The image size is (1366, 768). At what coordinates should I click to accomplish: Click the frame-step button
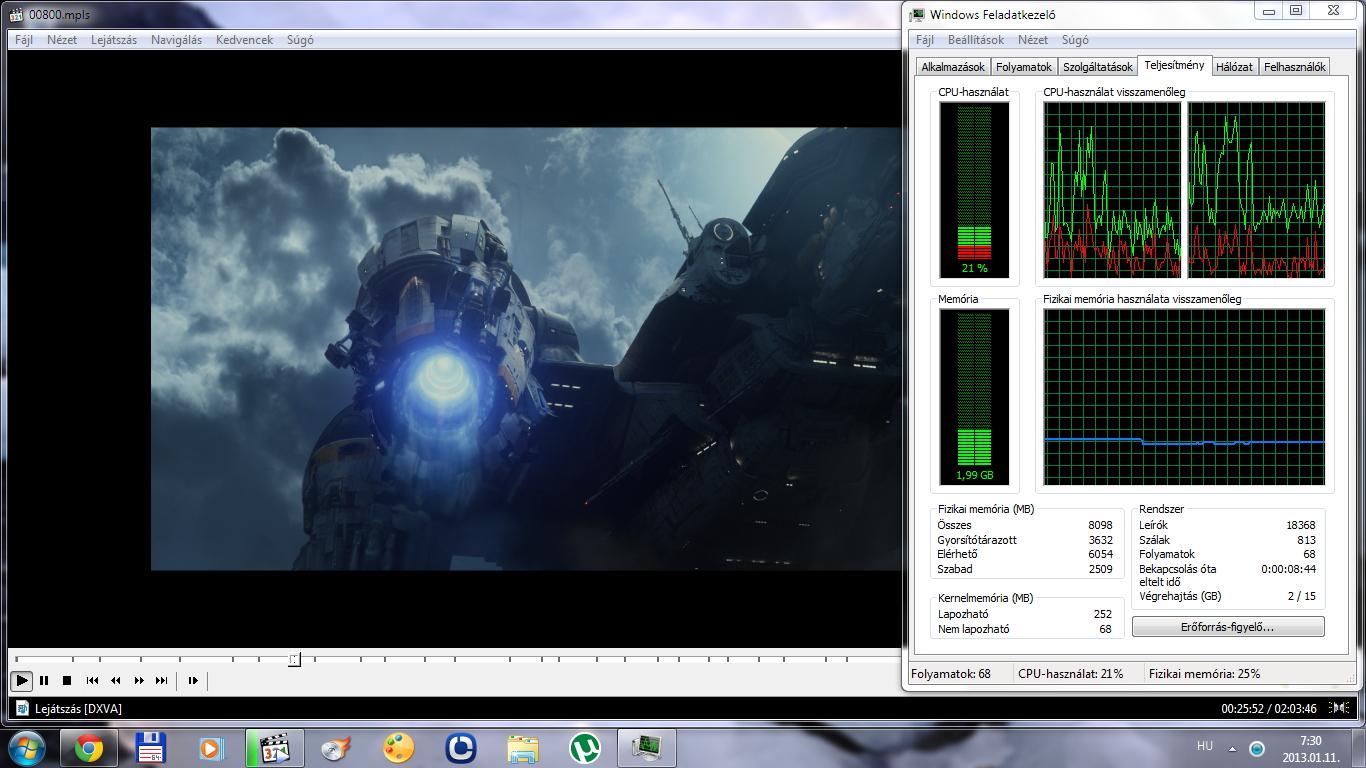(x=193, y=680)
